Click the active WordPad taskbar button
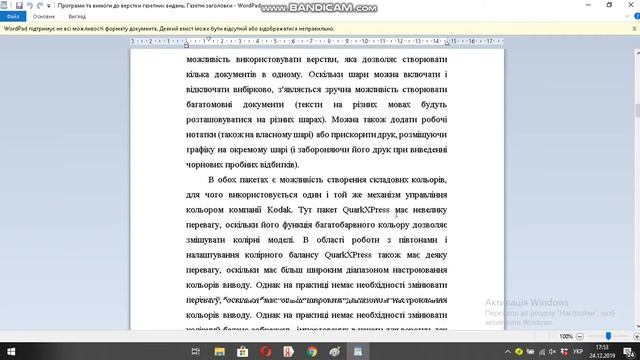The width and height of the screenshot is (640, 360). [x=358, y=351]
